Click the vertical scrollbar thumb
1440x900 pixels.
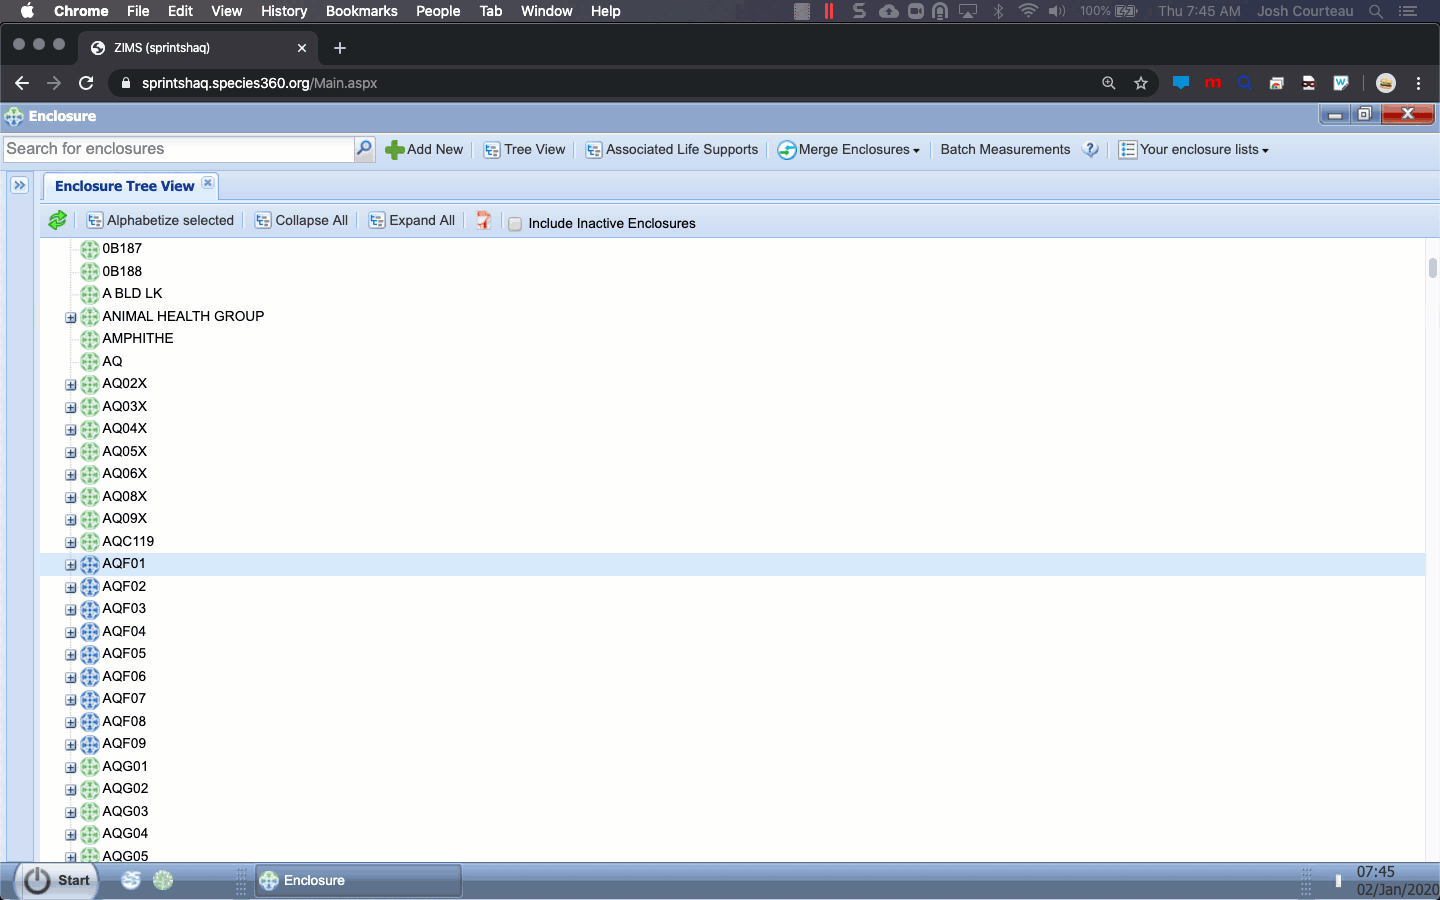[1432, 267]
